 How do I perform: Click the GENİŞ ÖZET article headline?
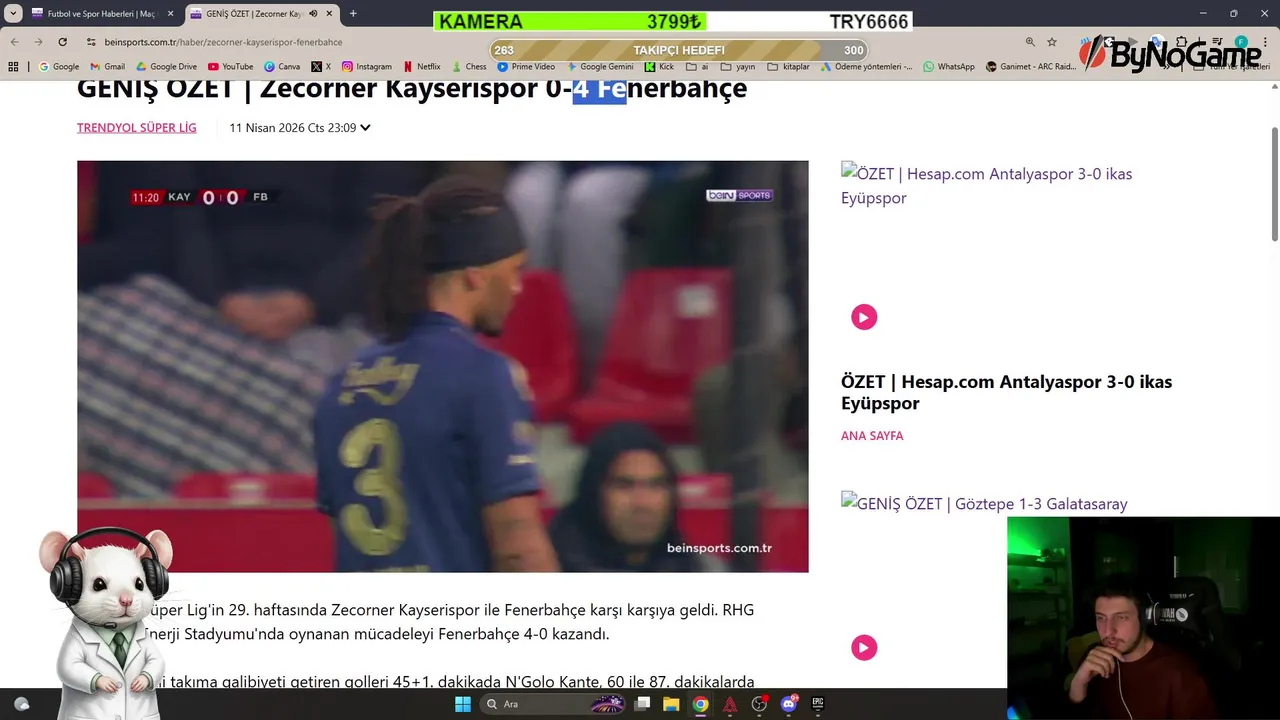tap(412, 89)
